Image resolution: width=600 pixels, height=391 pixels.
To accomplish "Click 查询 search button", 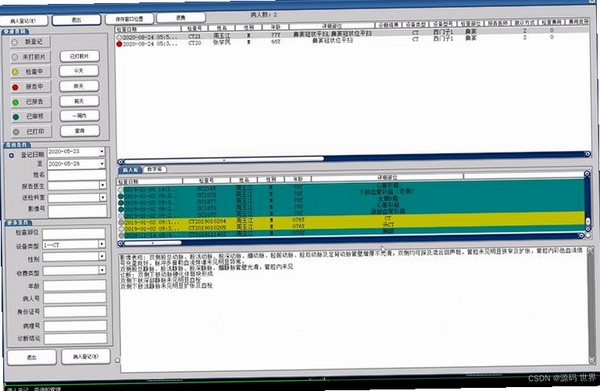I will point(80,131).
